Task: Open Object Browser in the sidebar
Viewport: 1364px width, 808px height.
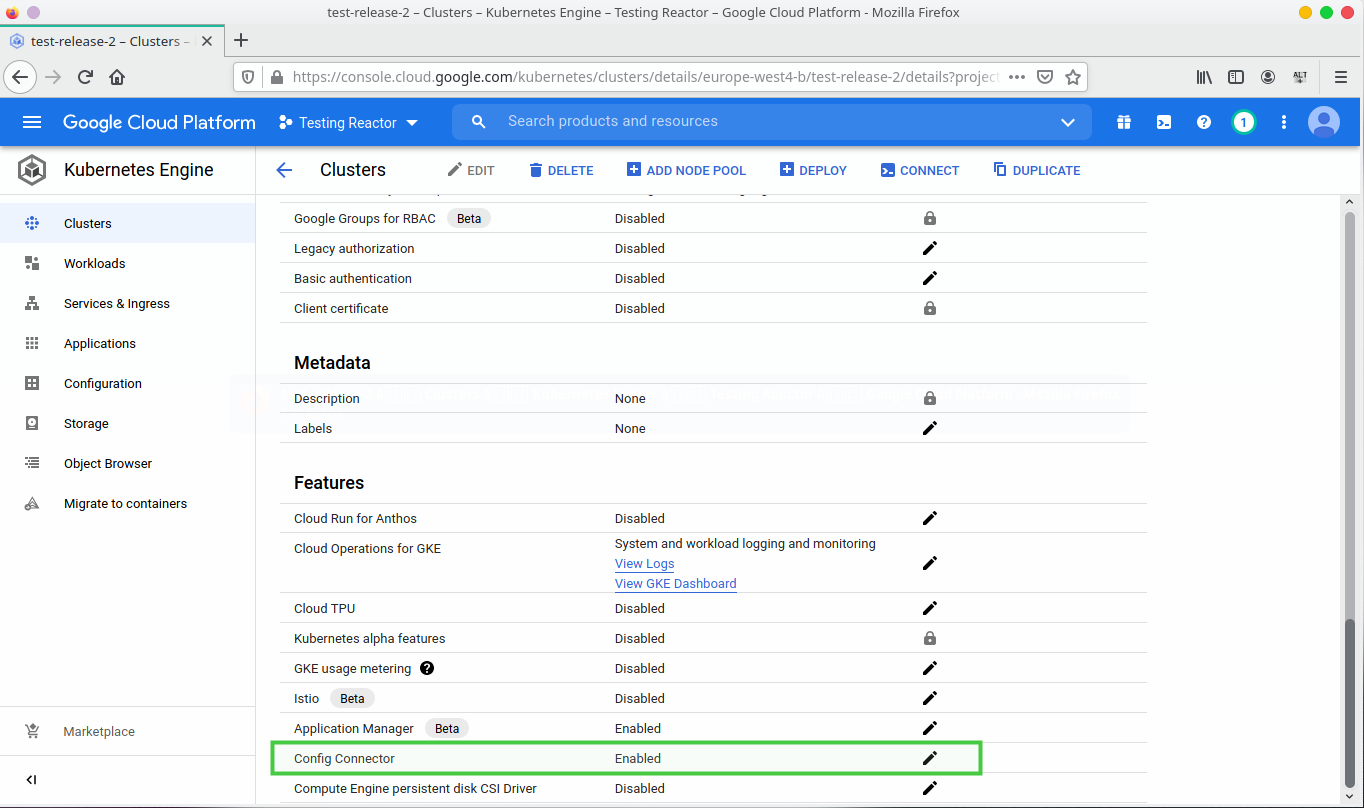Action: (128, 463)
